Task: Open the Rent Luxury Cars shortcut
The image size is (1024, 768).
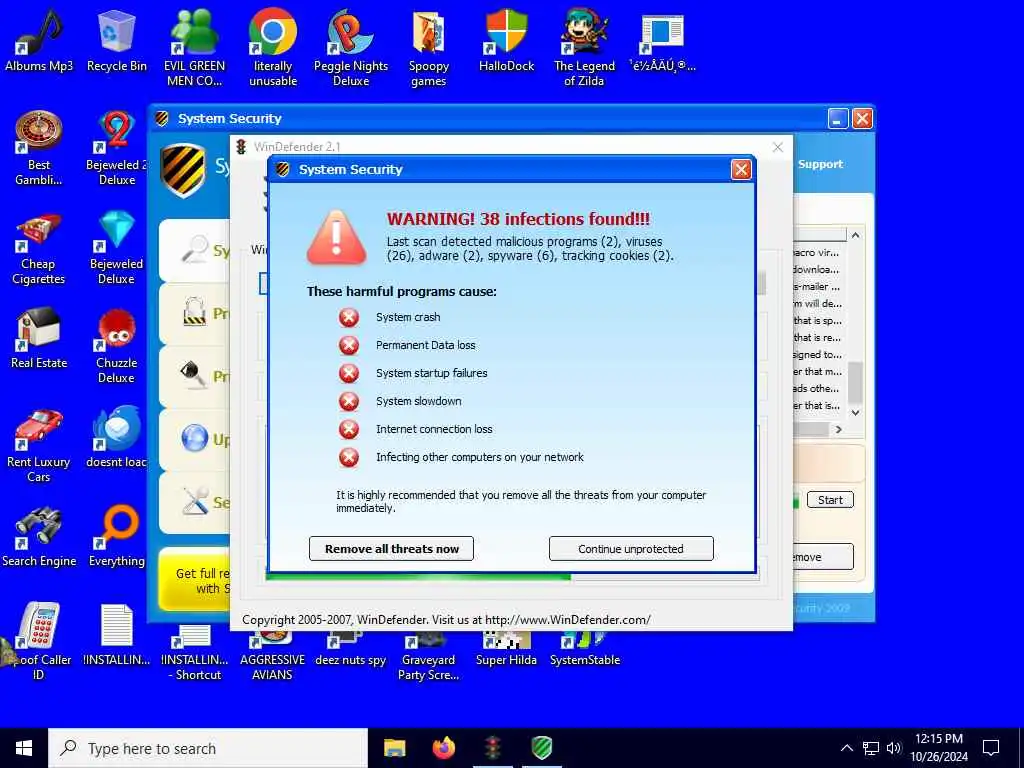Action: pyautogui.click(x=39, y=445)
